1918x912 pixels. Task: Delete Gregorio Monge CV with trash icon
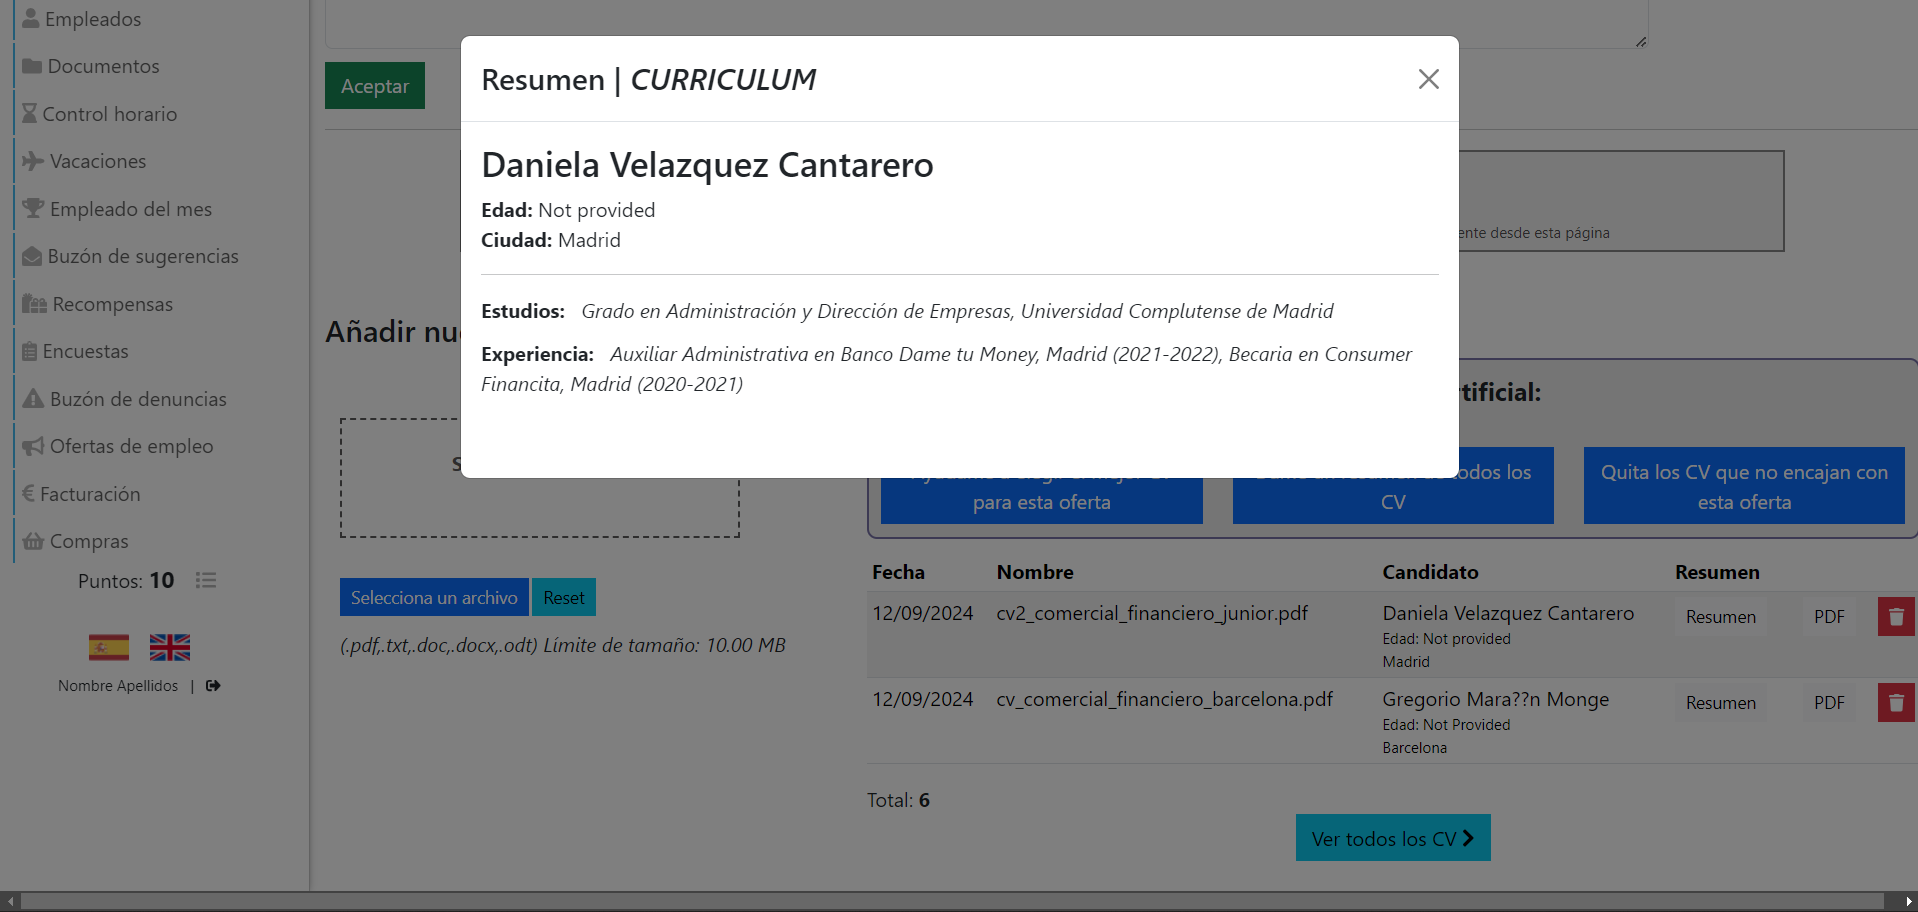1896,703
